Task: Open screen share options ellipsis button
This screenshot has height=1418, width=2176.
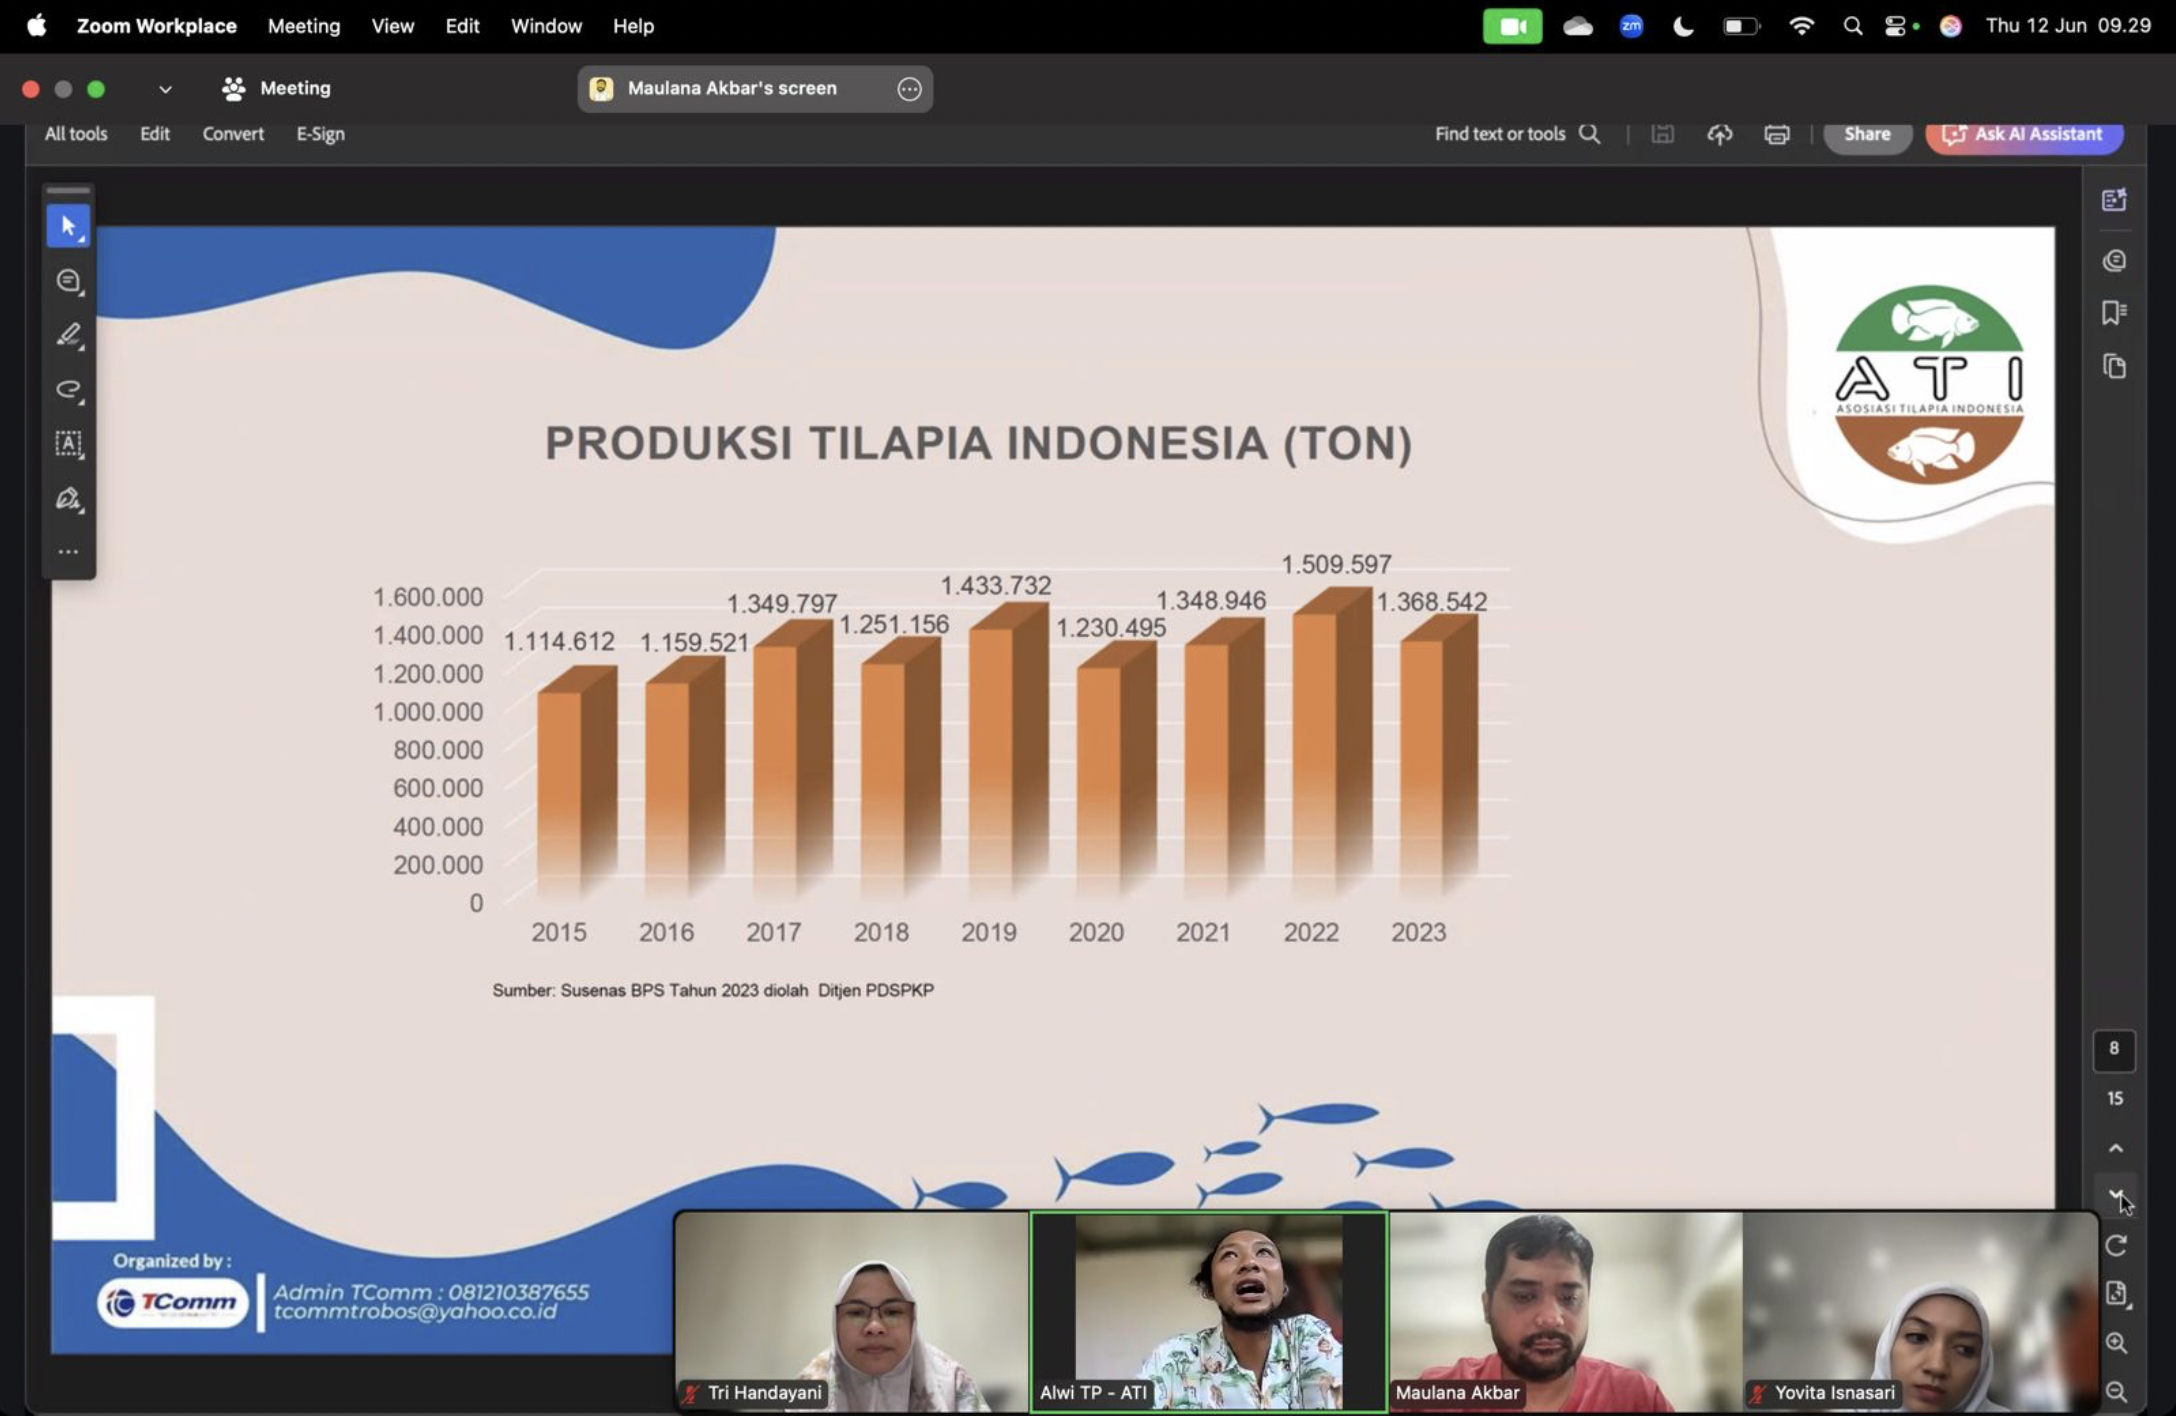Action: (908, 89)
